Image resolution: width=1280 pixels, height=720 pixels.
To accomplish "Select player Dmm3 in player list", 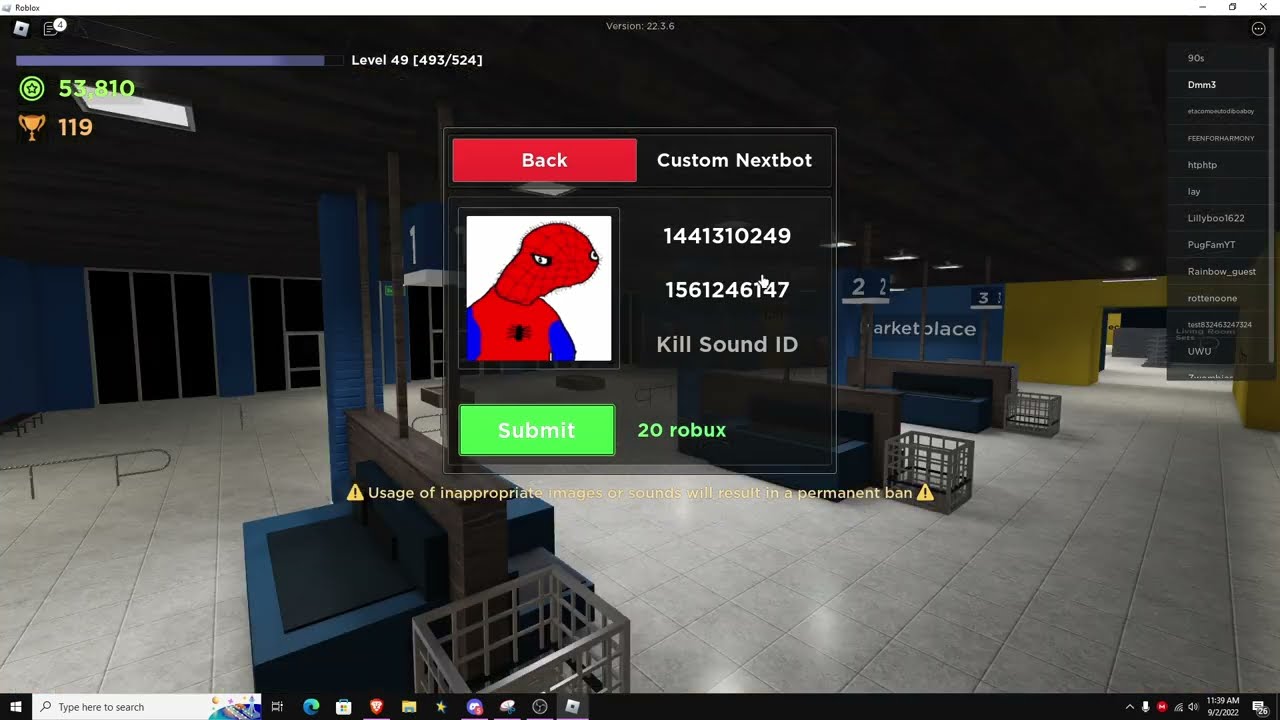I will pos(1218,85).
